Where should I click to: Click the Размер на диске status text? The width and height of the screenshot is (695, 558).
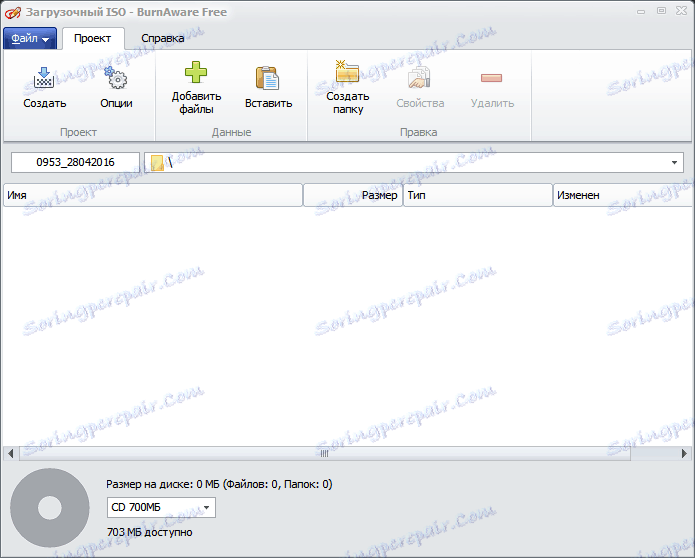point(219,484)
